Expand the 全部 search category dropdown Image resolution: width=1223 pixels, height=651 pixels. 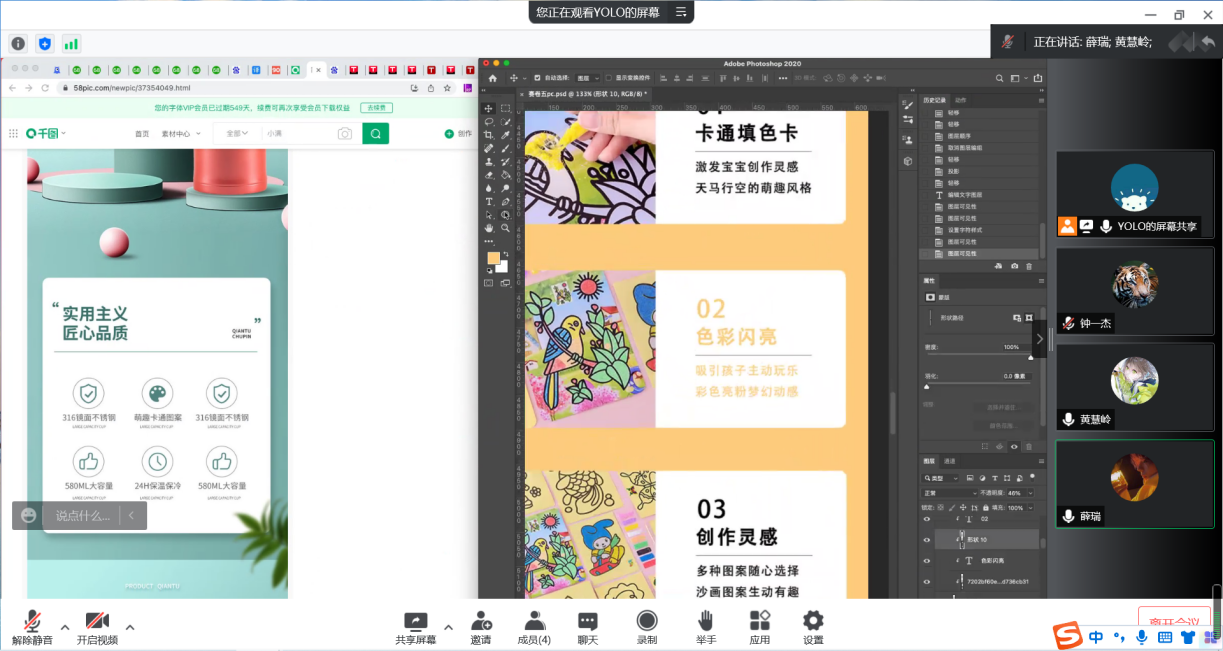(x=238, y=134)
